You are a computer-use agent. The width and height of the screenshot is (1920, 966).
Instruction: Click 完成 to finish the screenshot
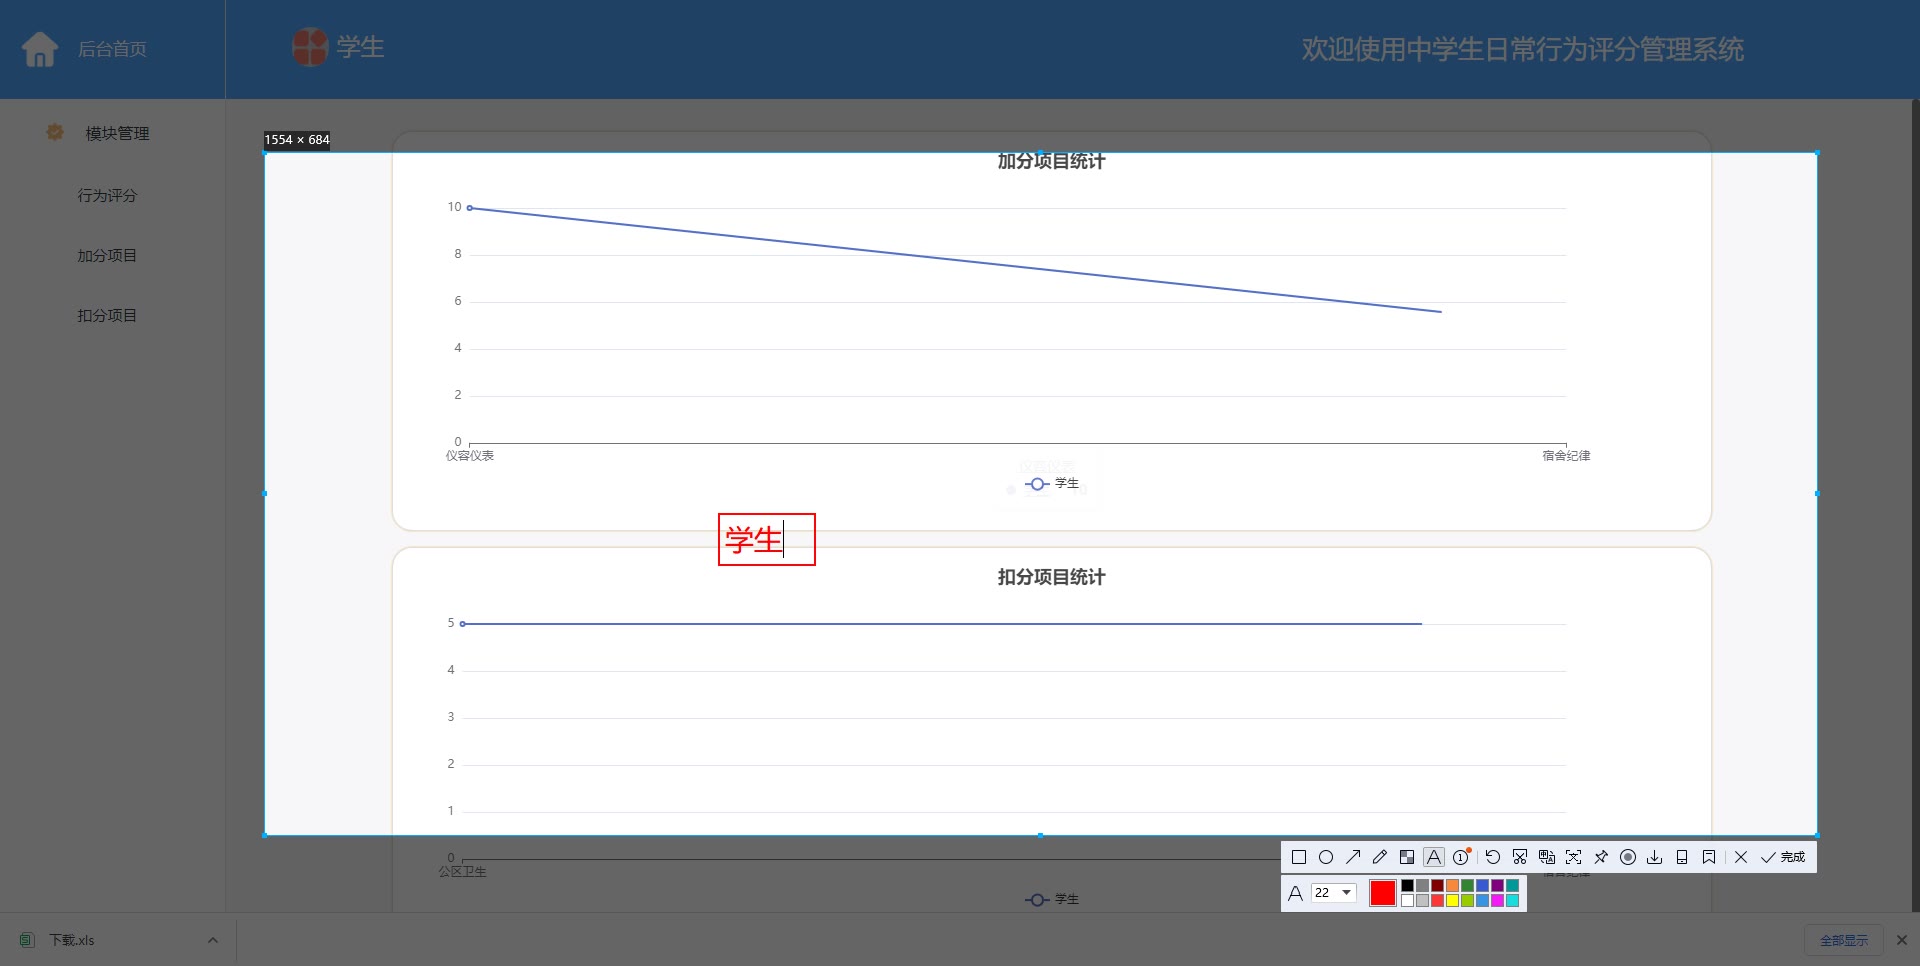point(1783,857)
